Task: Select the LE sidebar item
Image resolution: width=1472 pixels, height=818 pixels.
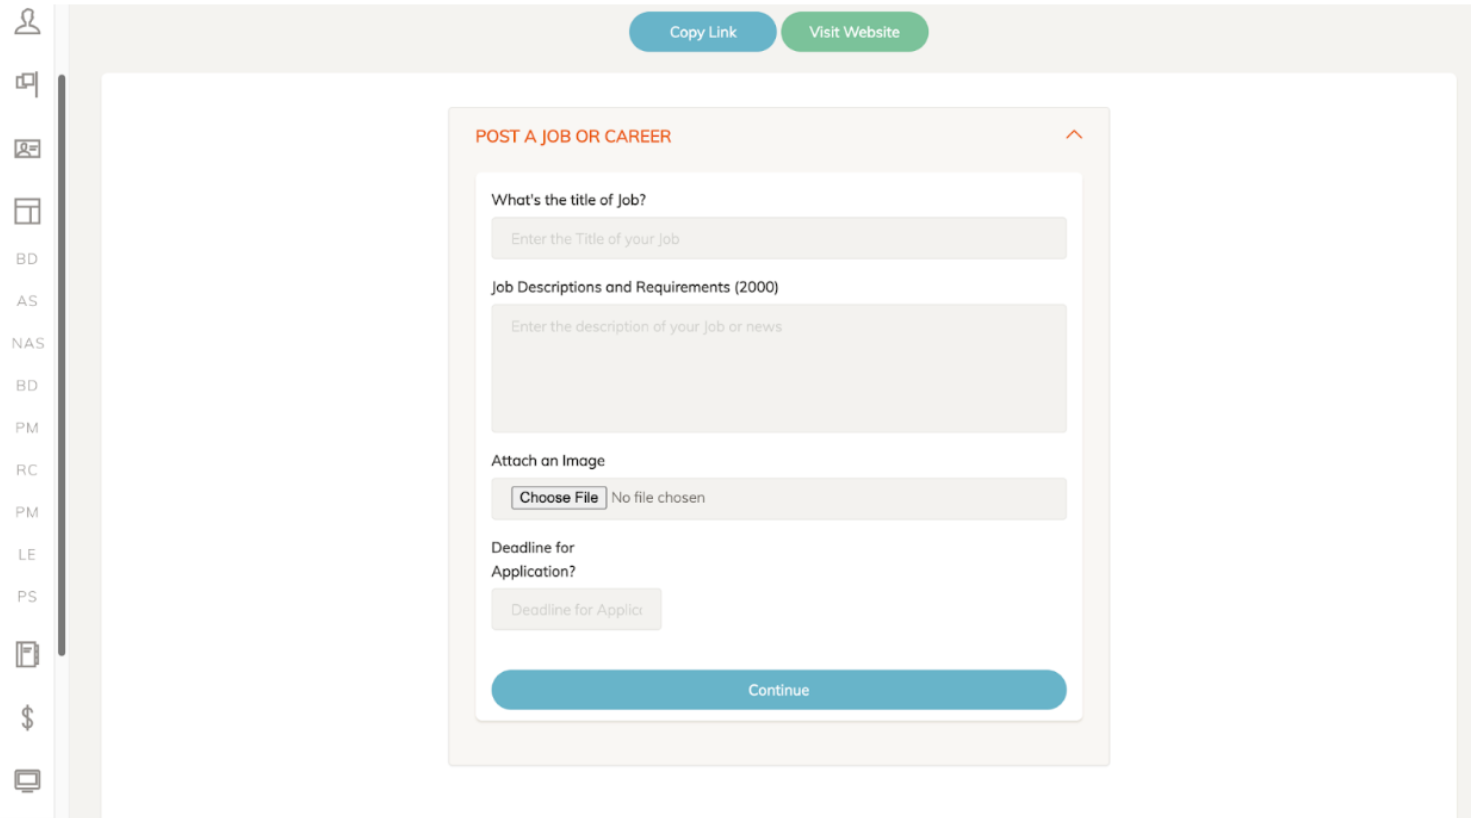Action: click(x=27, y=554)
